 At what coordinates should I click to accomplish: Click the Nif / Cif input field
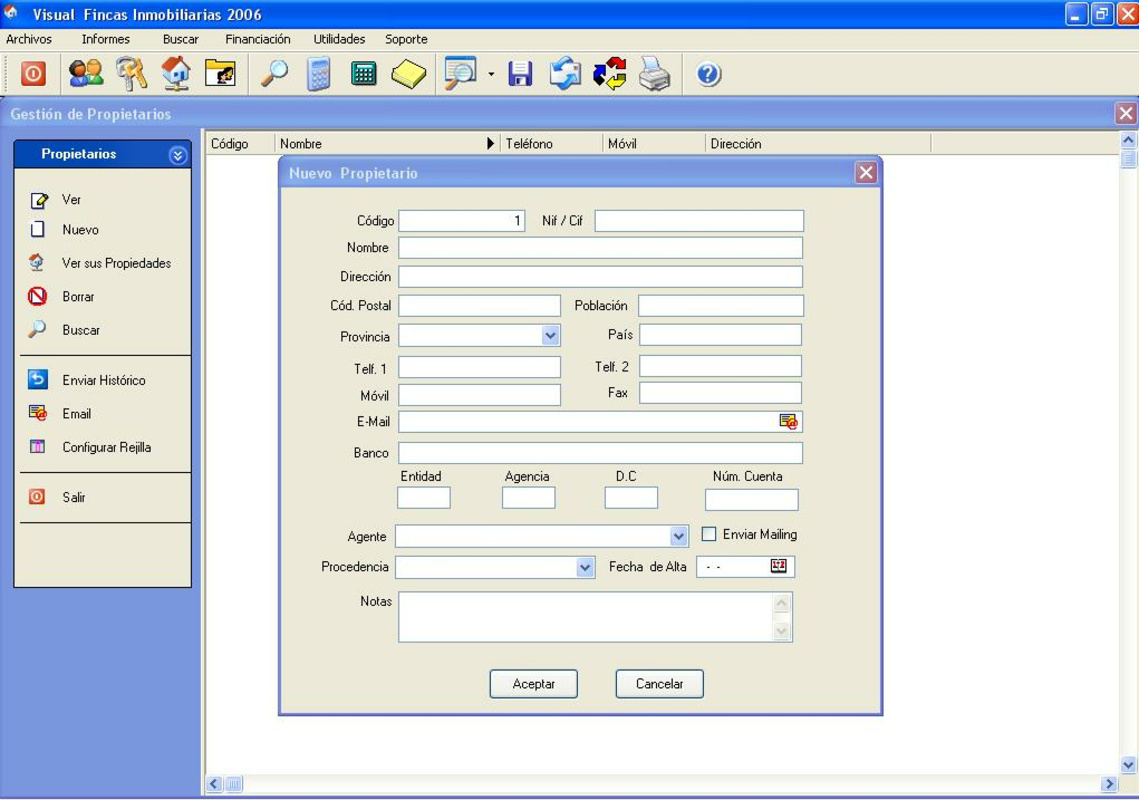[x=699, y=221]
